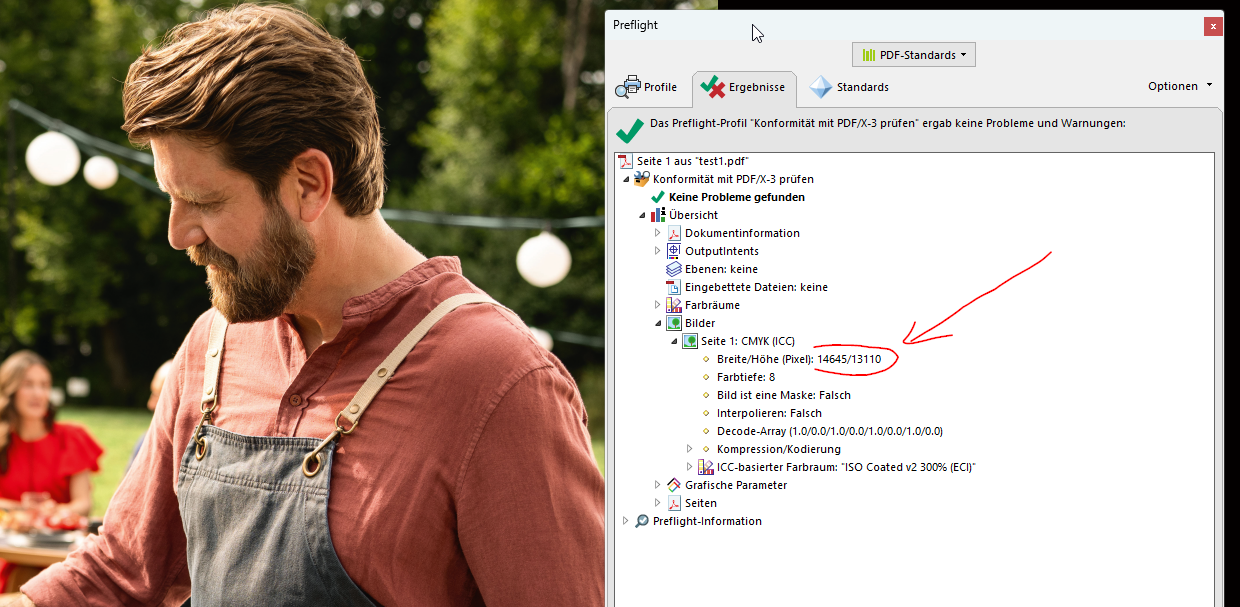
Task: Click the Grafische Parameter icon
Action: 674,485
